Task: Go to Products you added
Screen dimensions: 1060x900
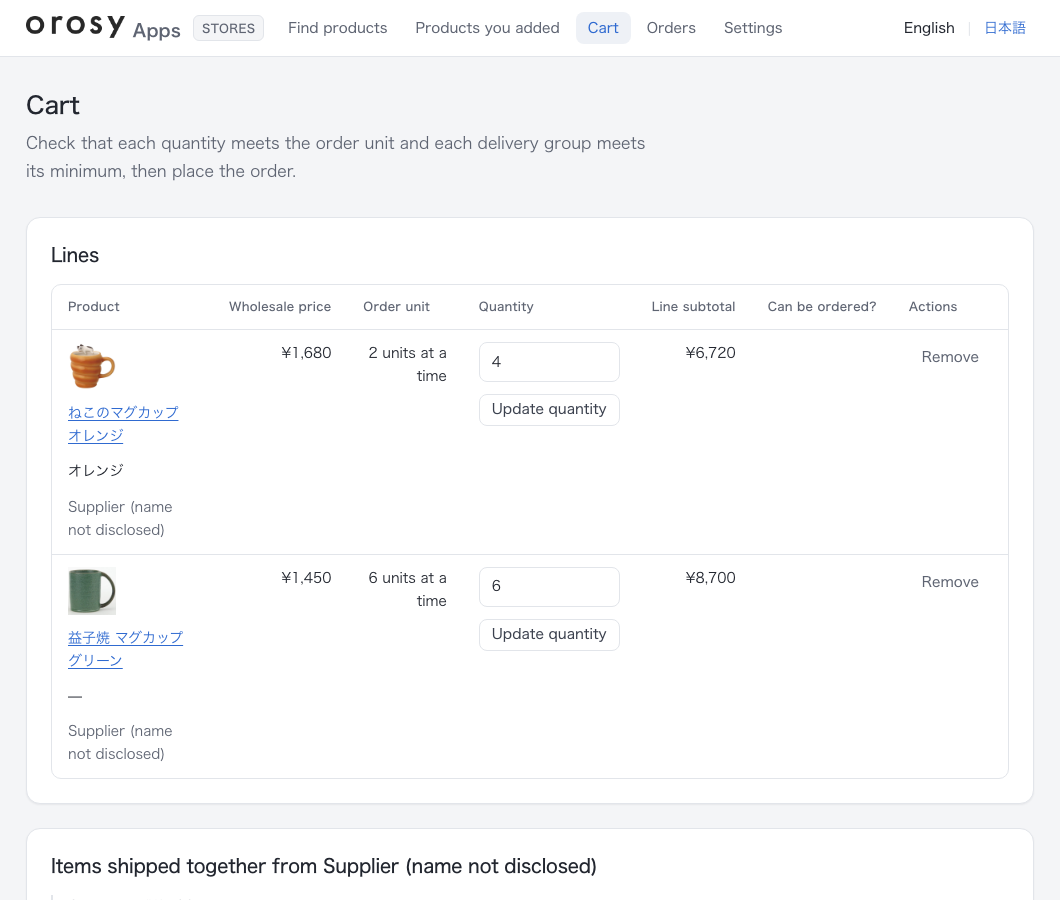Action: (x=487, y=28)
